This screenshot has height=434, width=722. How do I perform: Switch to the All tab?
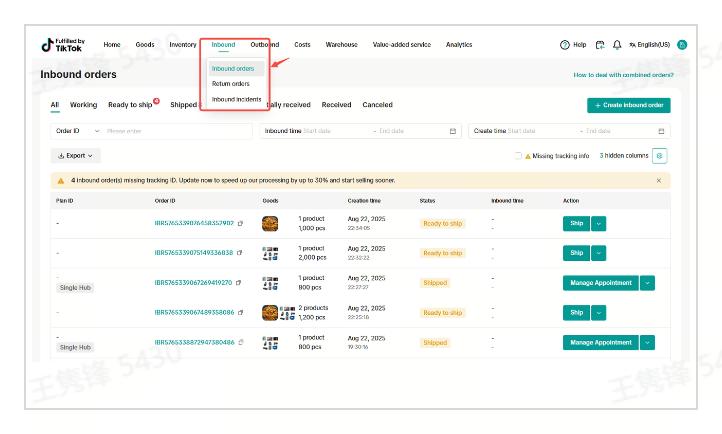(55, 105)
